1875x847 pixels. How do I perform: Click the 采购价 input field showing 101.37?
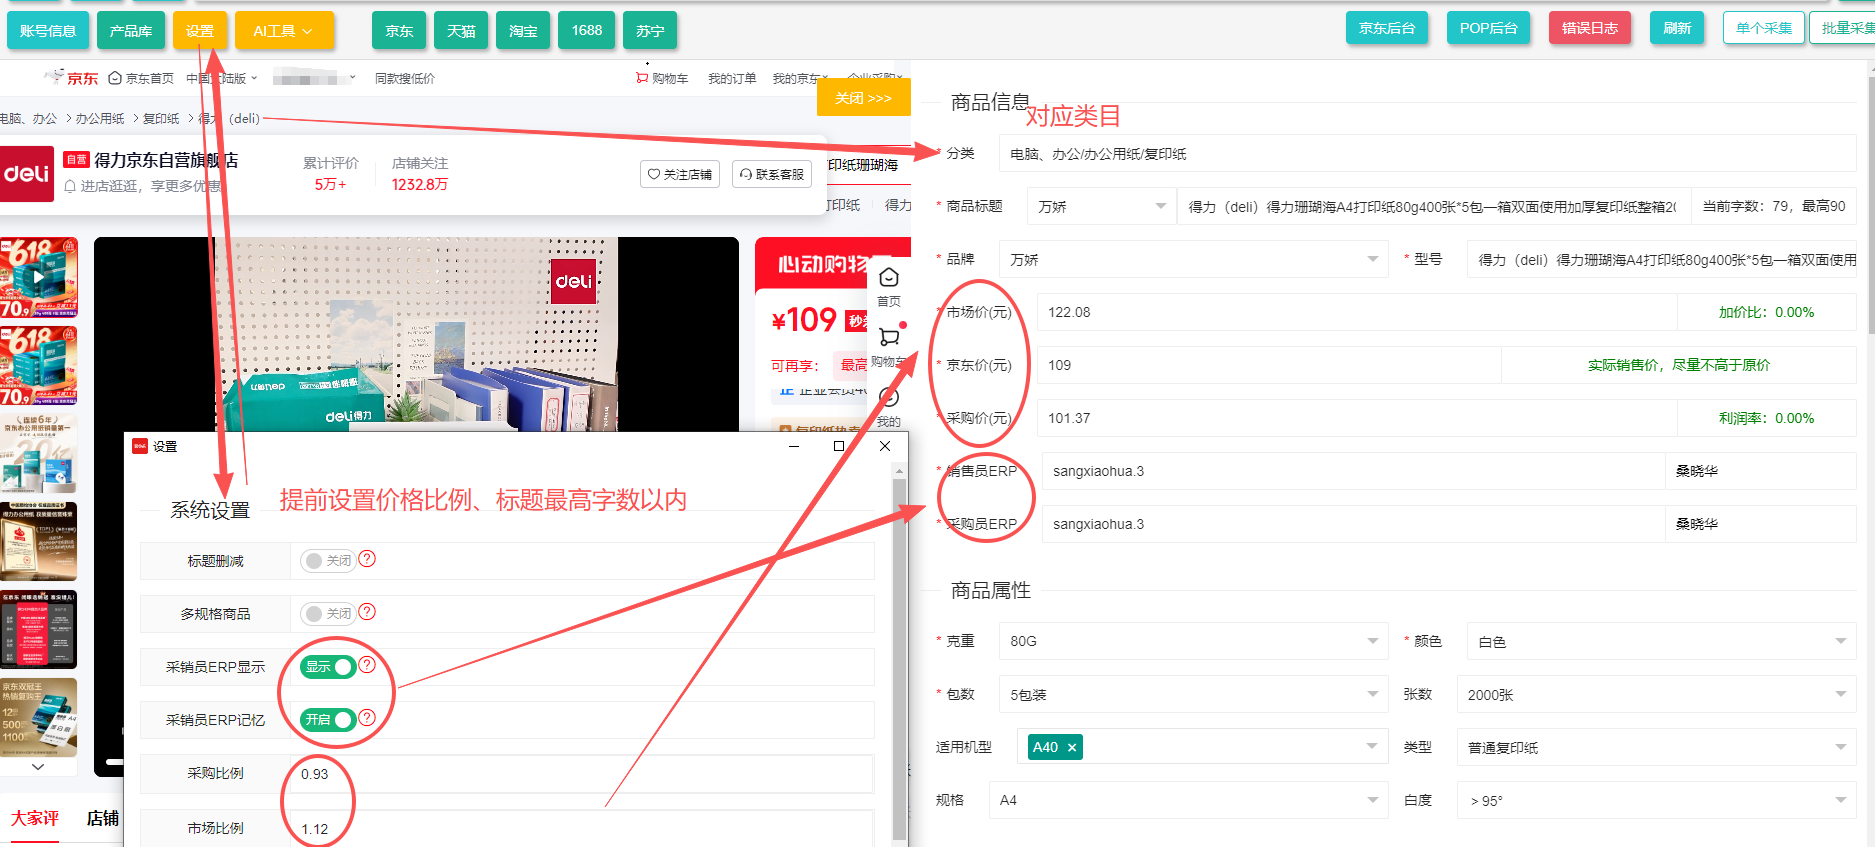1356,418
